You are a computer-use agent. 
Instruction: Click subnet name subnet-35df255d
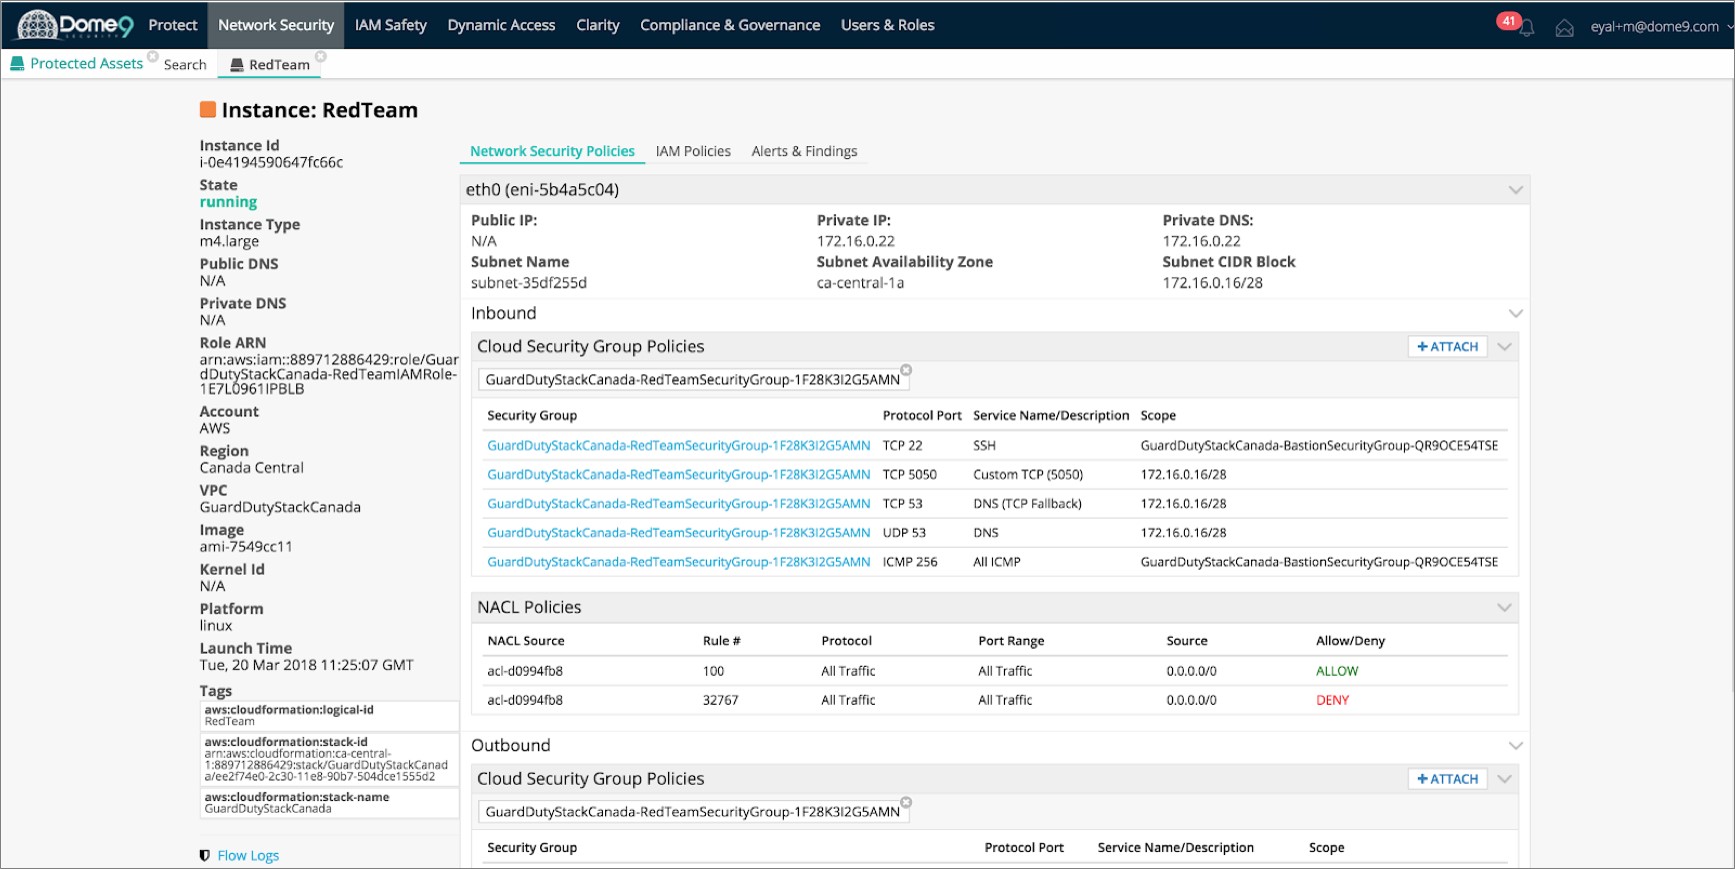click(x=529, y=283)
